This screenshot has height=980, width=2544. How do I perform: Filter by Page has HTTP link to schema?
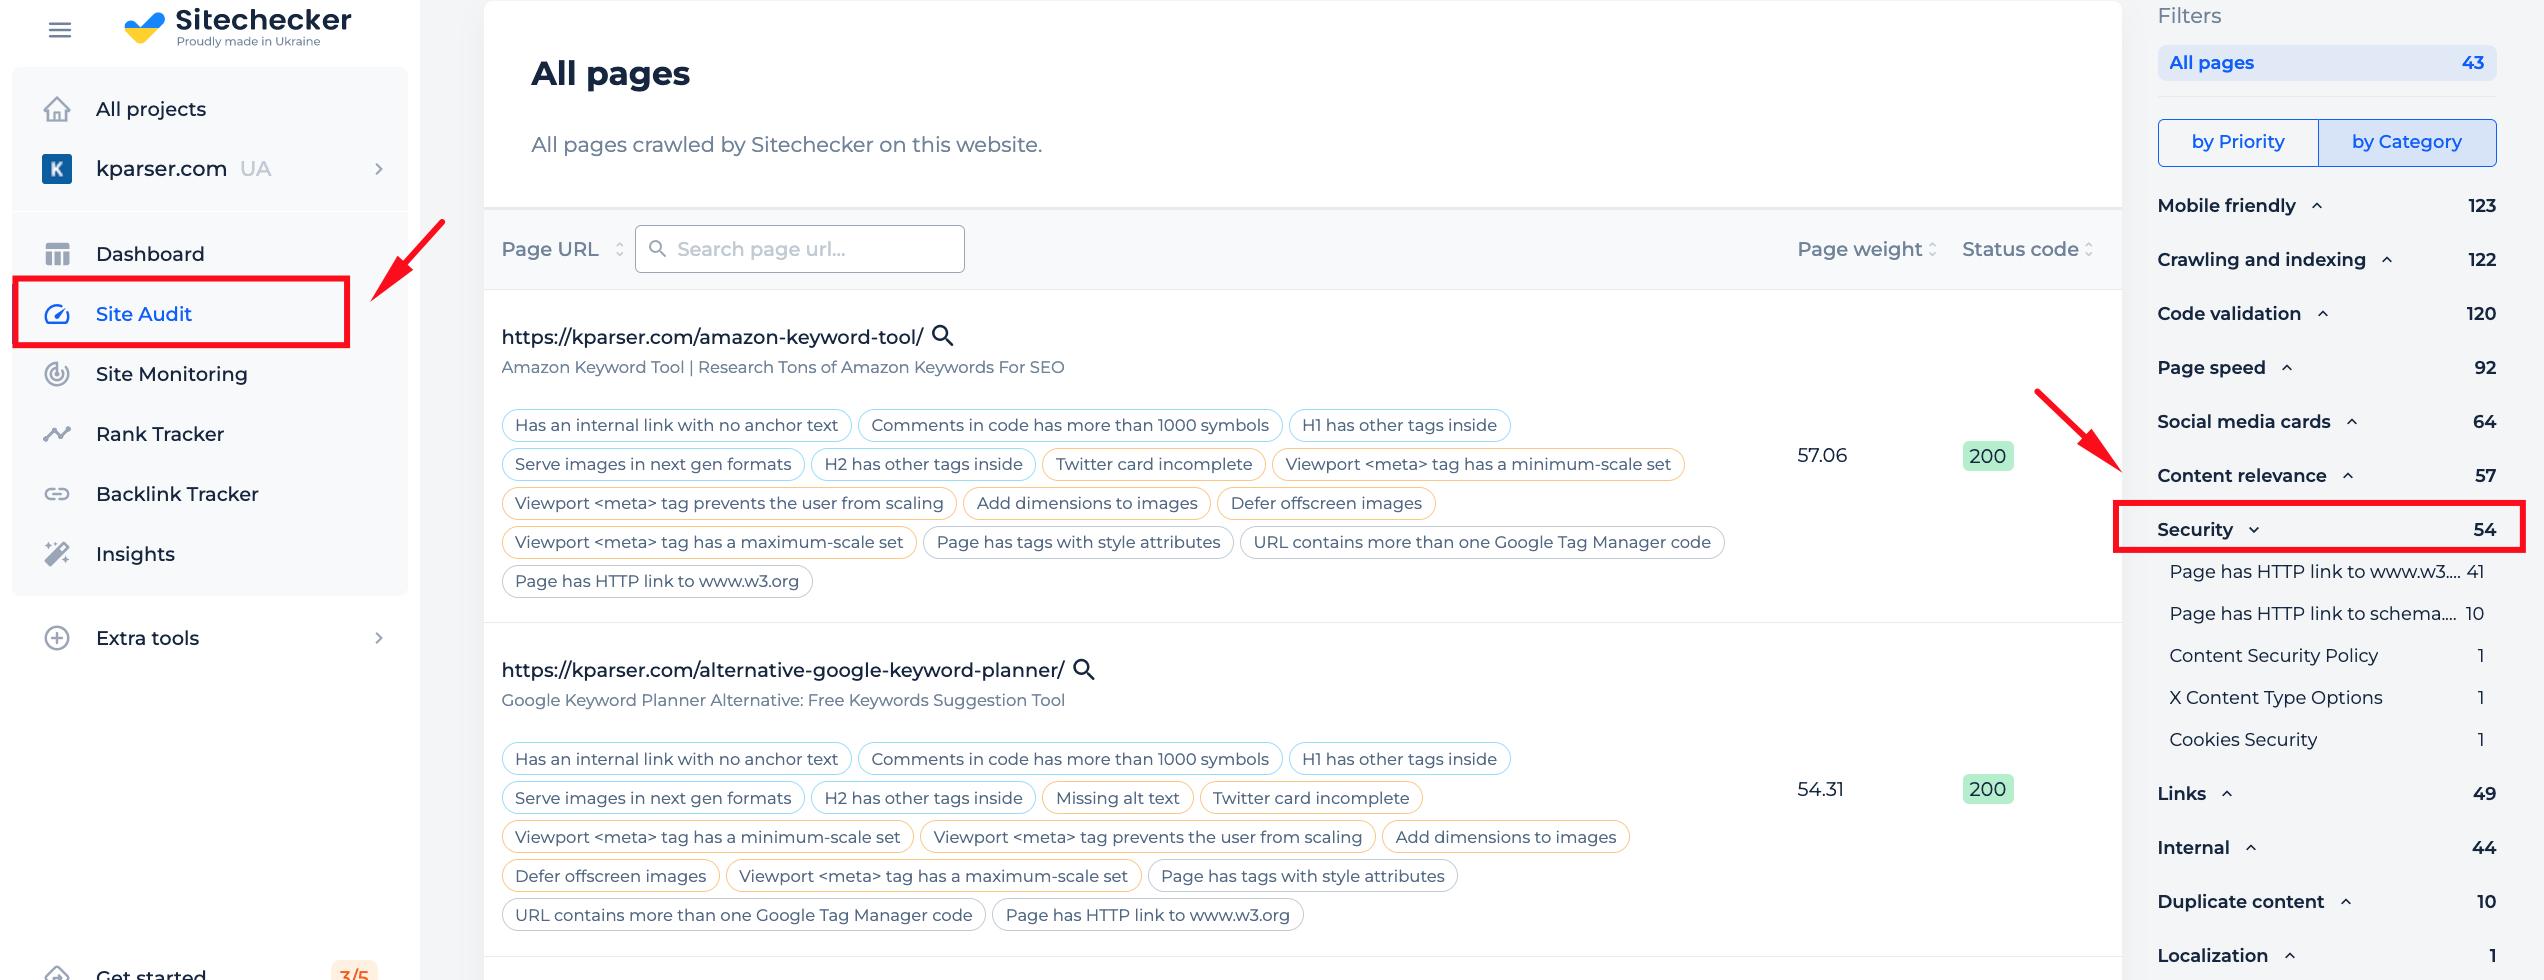click(x=2327, y=614)
